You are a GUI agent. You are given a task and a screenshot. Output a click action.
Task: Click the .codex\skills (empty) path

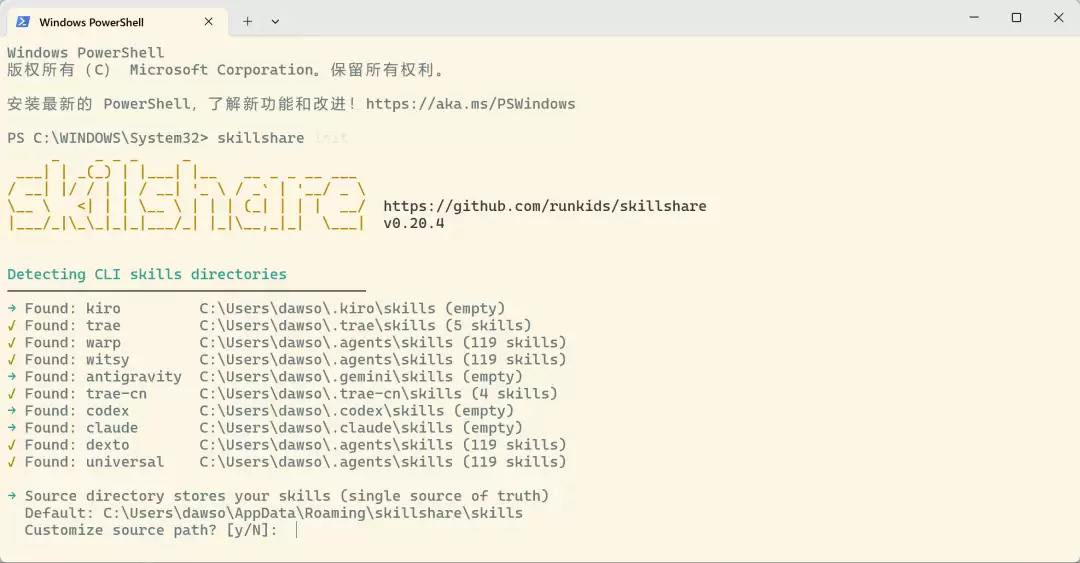click(x=357, y=411)
